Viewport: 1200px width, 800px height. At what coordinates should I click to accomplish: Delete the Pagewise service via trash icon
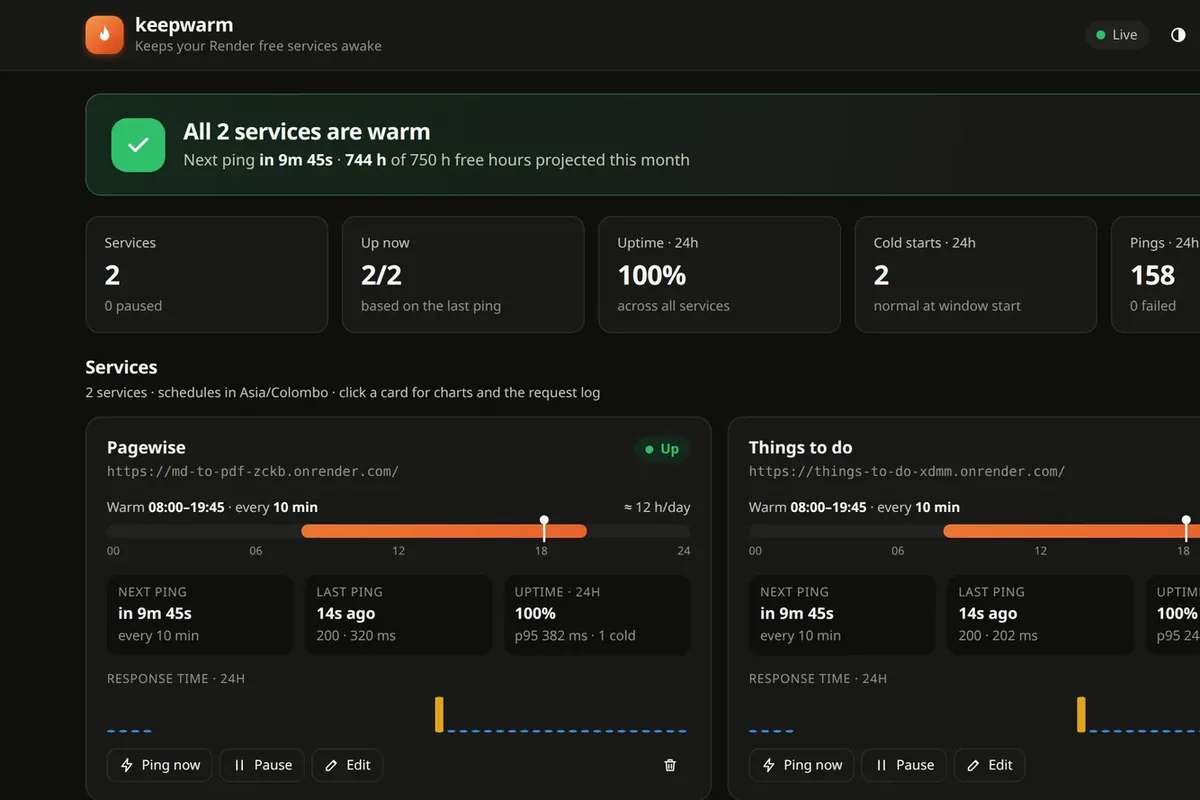[670, 765]
